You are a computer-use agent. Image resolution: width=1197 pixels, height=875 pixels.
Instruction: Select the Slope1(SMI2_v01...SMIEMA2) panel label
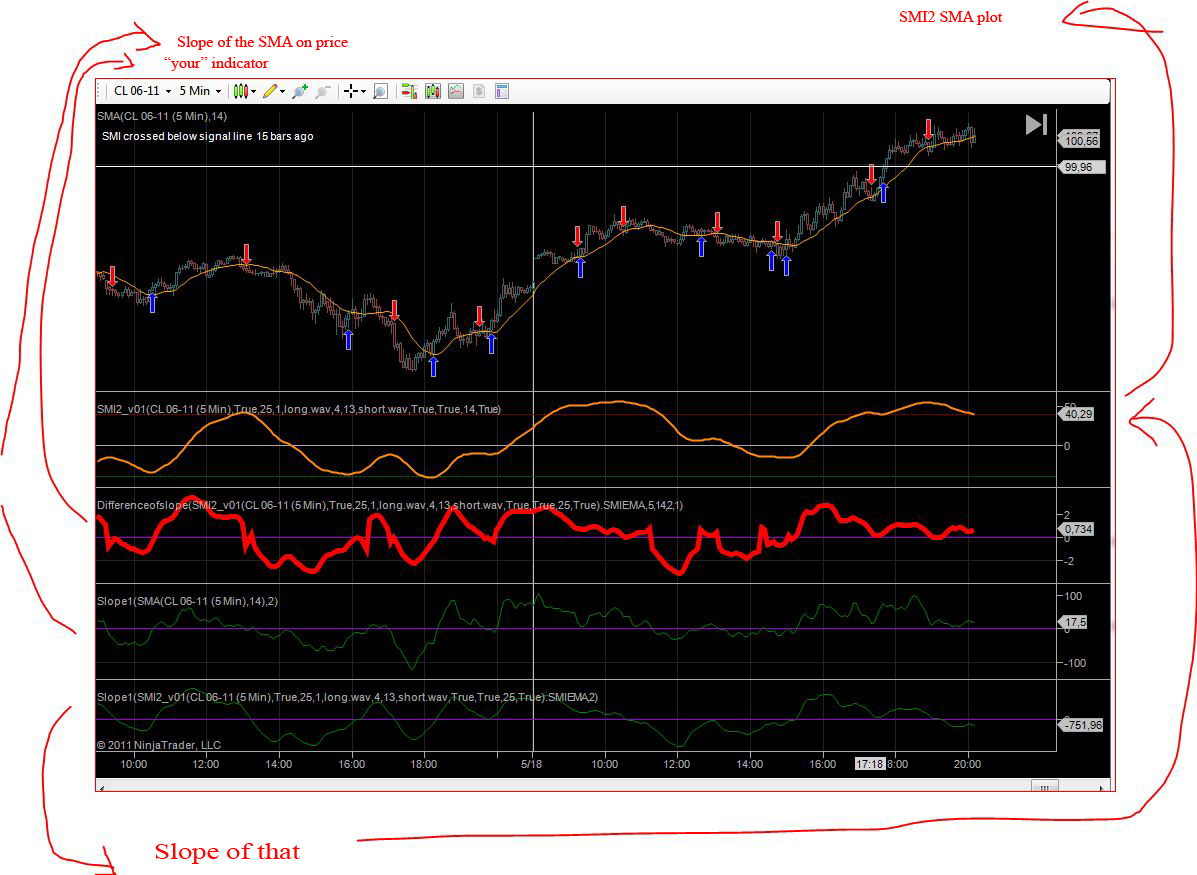(x=347, y=697)
